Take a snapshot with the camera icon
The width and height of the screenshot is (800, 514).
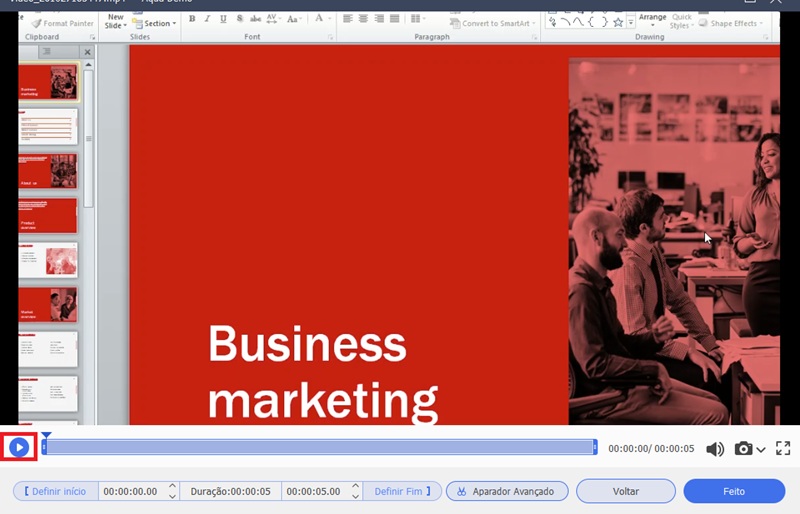(x=743, y=449)
